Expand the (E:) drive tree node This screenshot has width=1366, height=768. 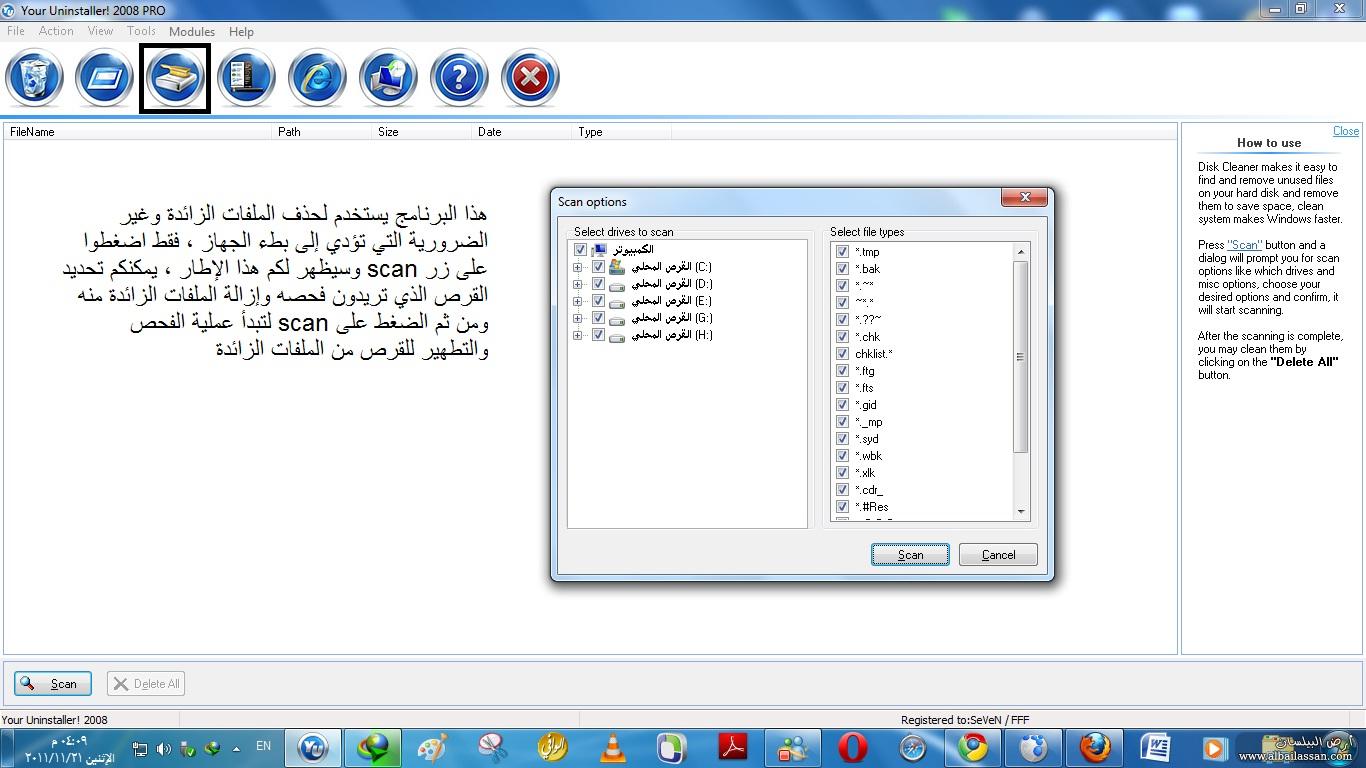point(577,301)
